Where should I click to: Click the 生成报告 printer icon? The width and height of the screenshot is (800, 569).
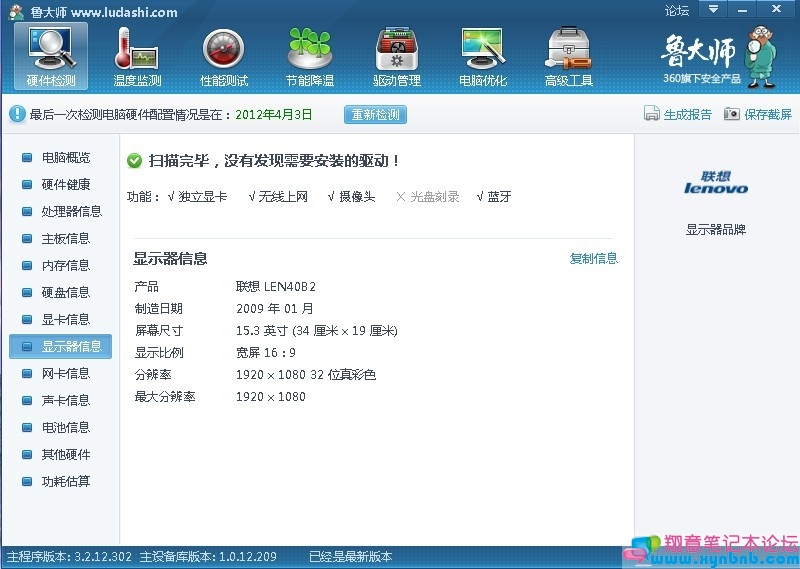652,113
